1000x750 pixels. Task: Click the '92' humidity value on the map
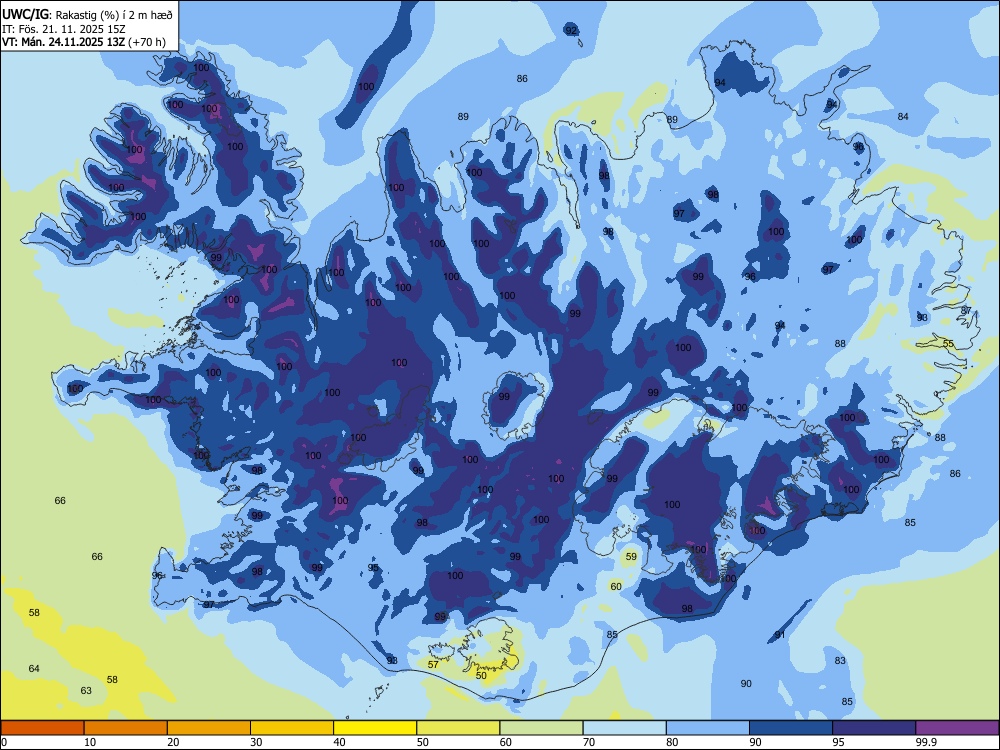tap(571, 31)
